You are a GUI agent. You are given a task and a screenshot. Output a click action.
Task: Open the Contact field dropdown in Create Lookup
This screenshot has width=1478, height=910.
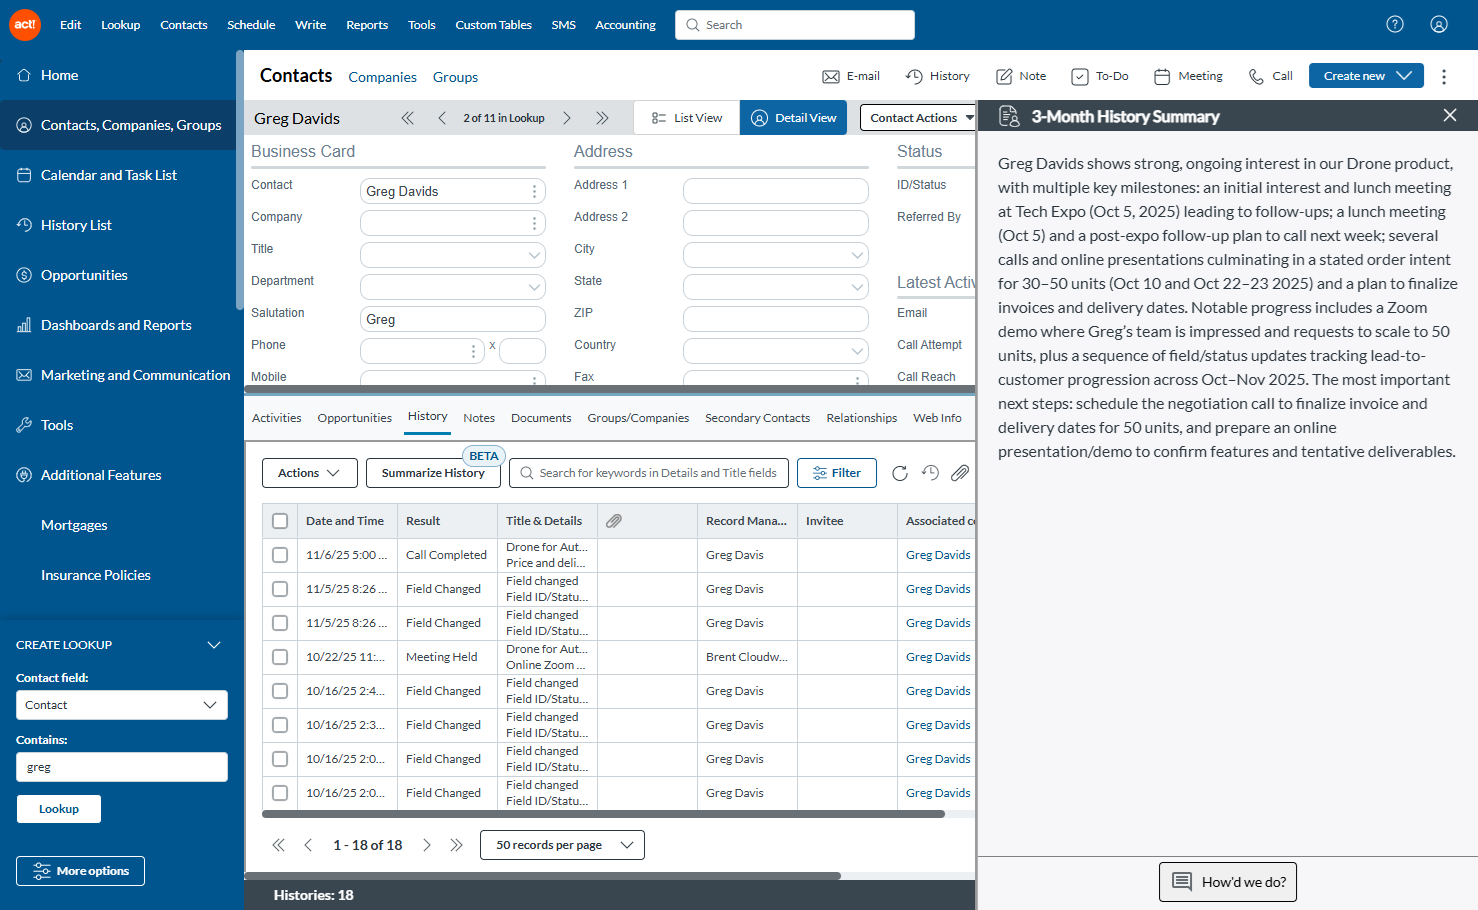pyautogui.click(x=122, y=705)
